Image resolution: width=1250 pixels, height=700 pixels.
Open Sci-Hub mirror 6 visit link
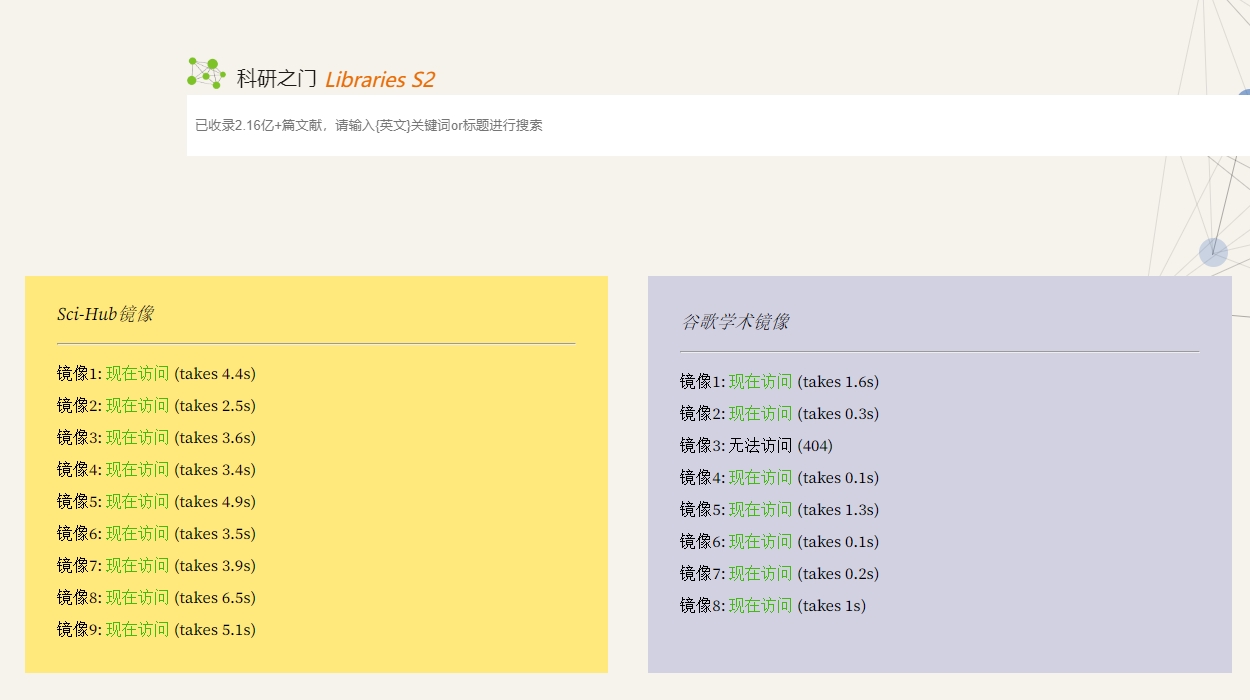pos(138,534)
